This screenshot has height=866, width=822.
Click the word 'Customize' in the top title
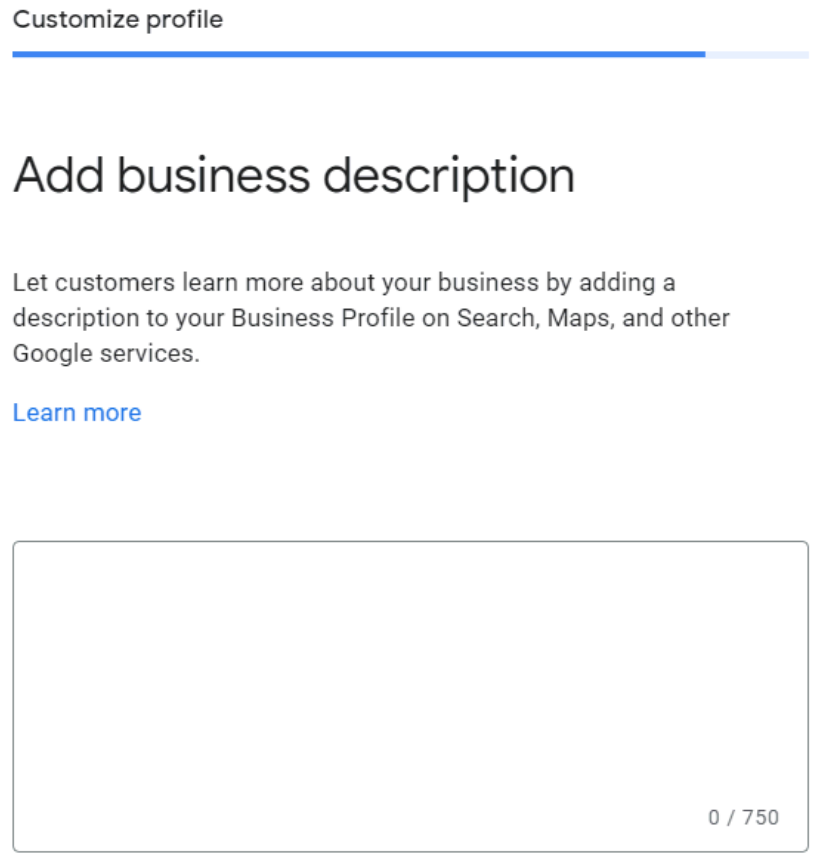pos(76,20)
